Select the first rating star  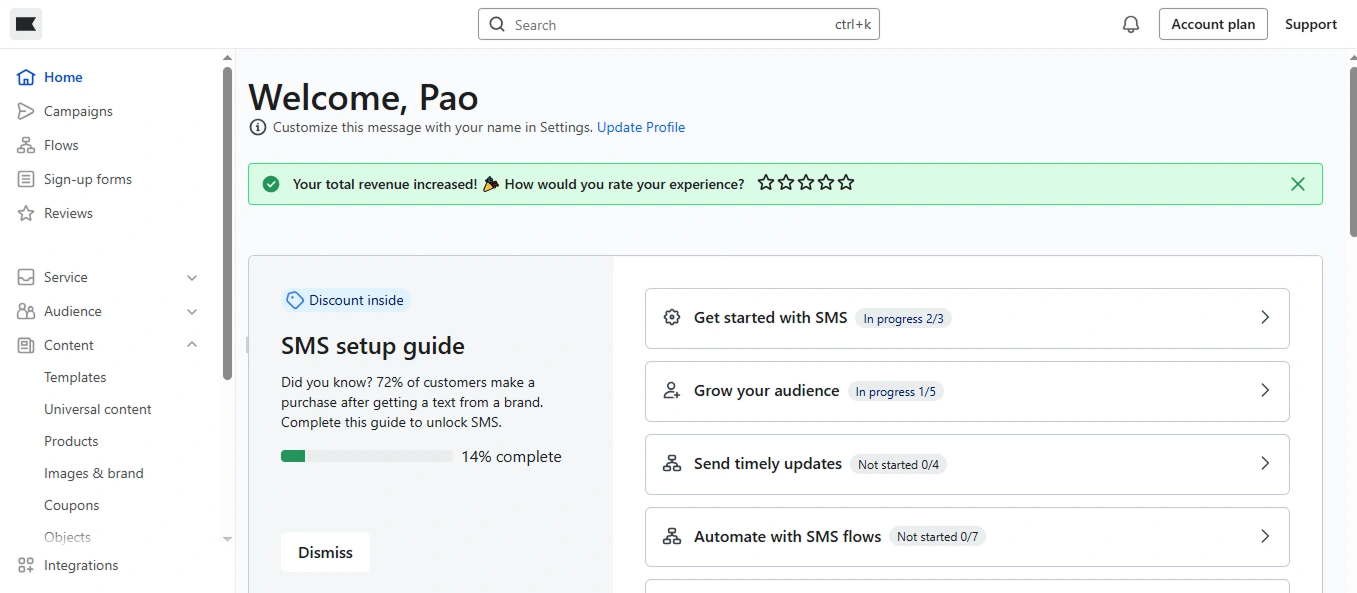[766, 183]
